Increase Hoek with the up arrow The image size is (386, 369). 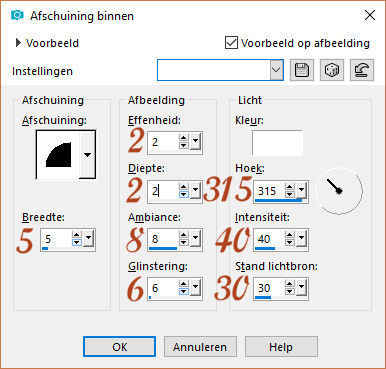[x=290, y=187]
